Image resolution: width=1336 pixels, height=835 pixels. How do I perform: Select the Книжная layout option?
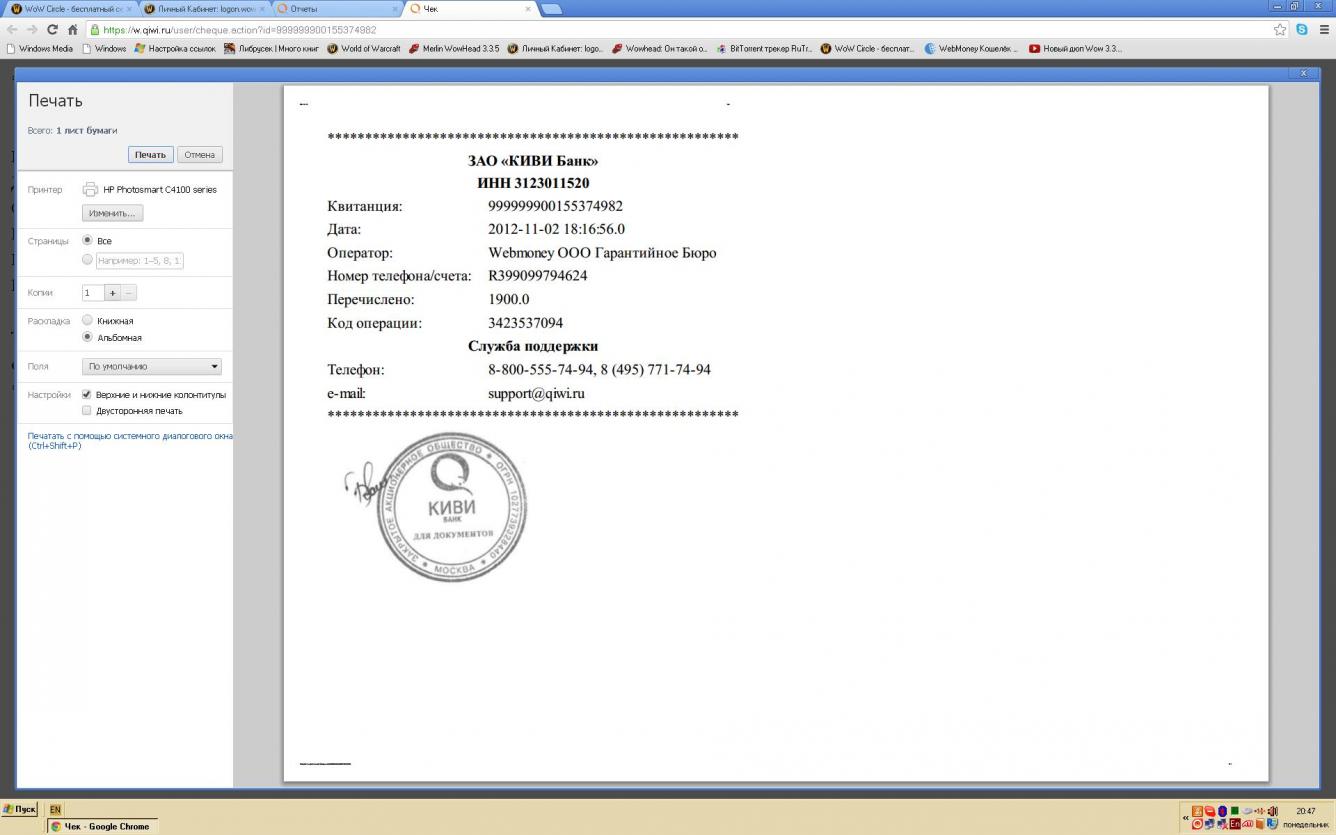[87, 321]
